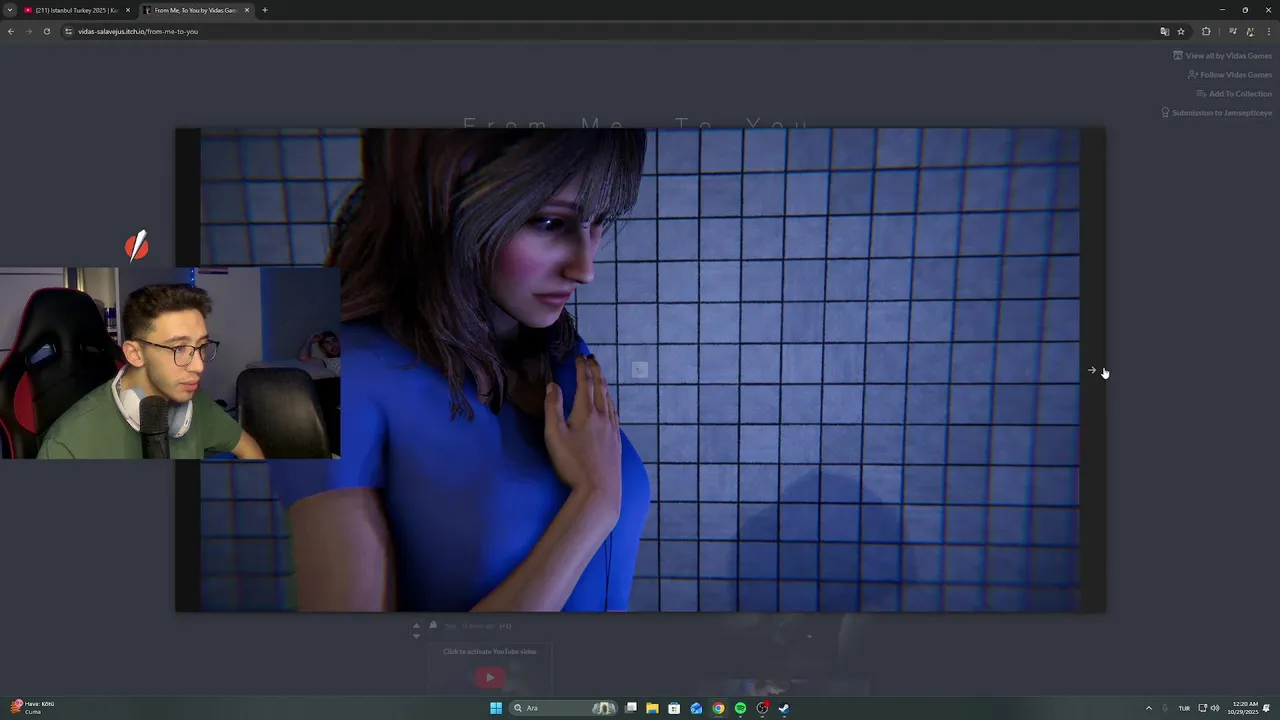Open the Windows Start menu
Image resolution: width=1280 pixels, height=720 pixels.
click(x=496, y=708)
